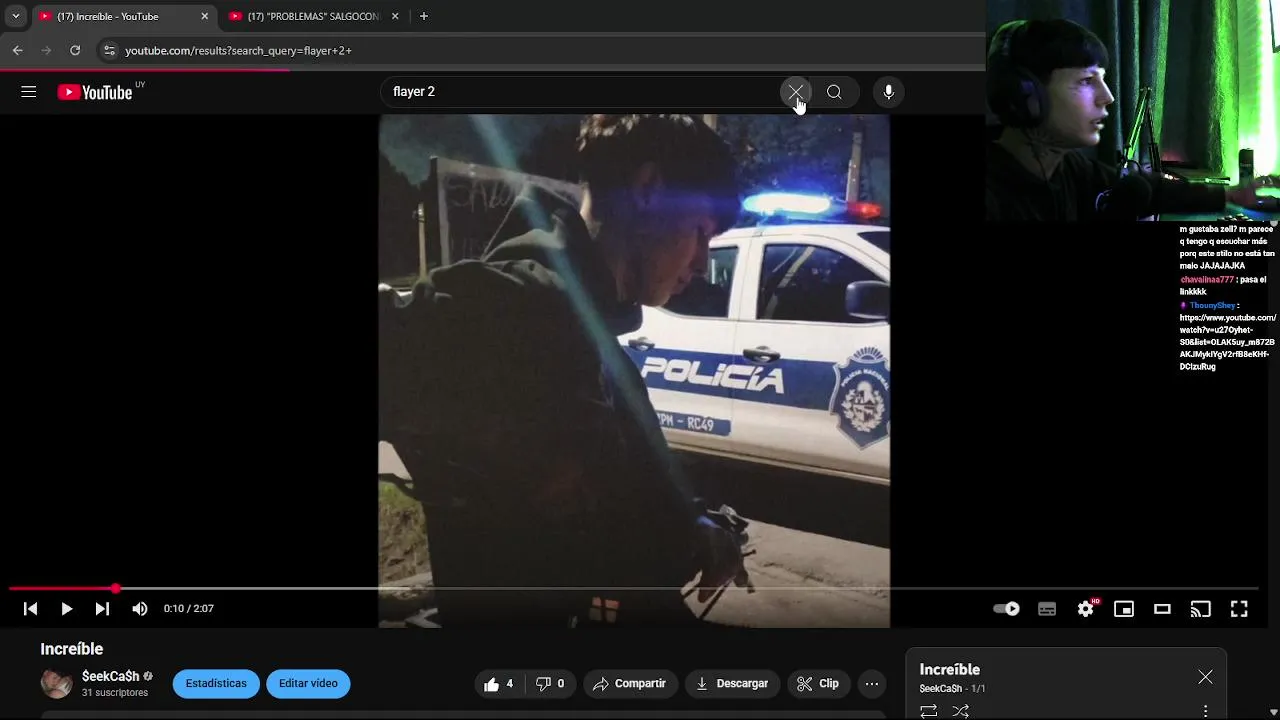This screenshot has width=1280, height=720.
Task: Go back in browser history
Action: (x=17, y=50)
